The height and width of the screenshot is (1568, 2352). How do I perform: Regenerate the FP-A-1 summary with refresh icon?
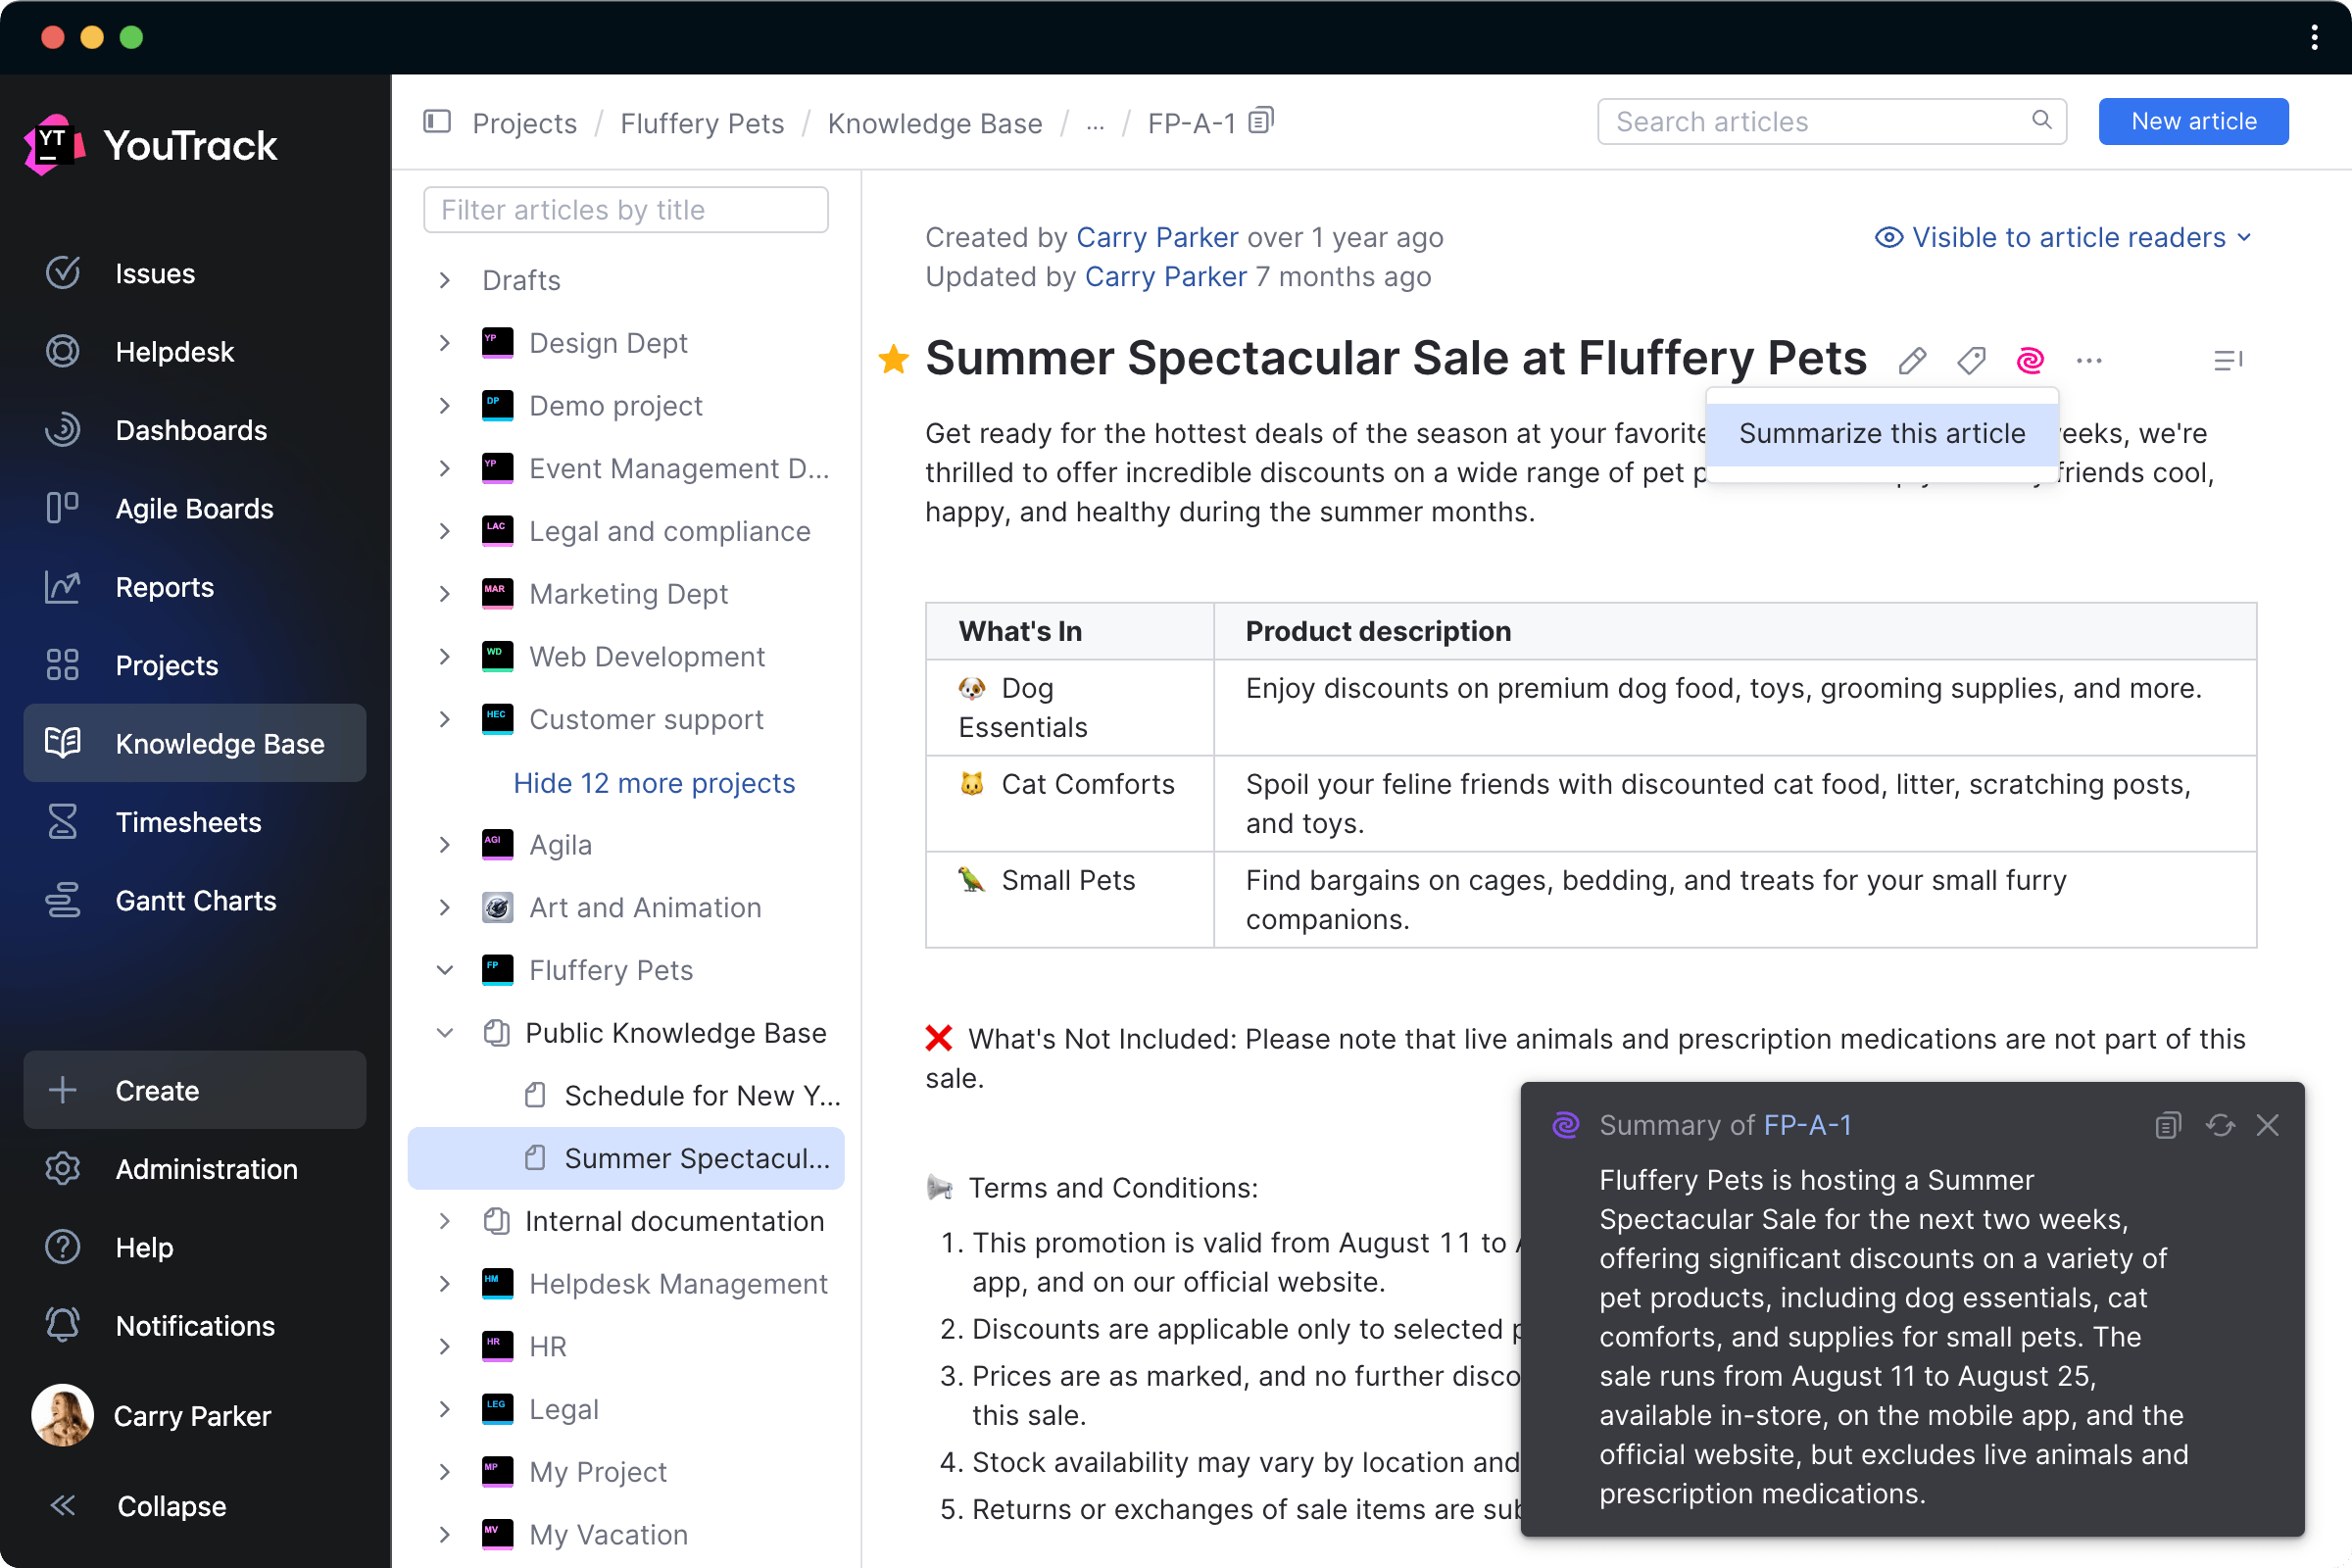coord(2220,1125)
